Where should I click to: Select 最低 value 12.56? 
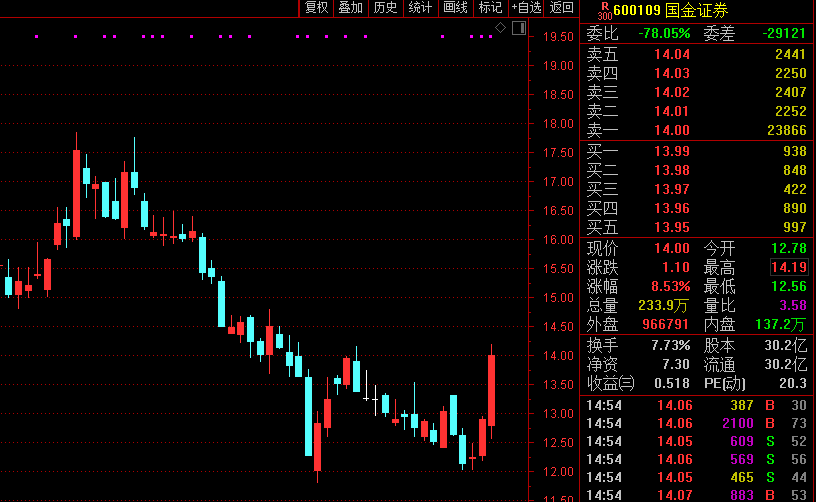[x=788, y=287]
